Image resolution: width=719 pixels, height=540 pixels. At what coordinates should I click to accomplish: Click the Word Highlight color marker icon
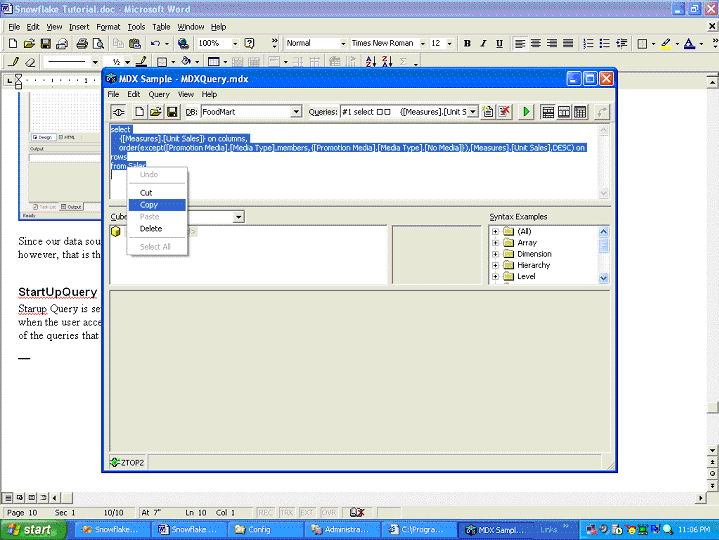666,44
